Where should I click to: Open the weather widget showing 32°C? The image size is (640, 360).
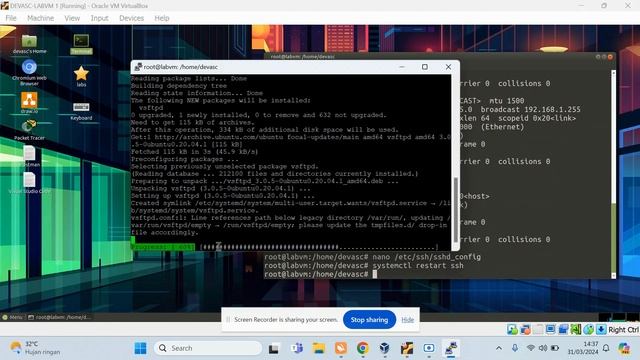tap(35, 348)
